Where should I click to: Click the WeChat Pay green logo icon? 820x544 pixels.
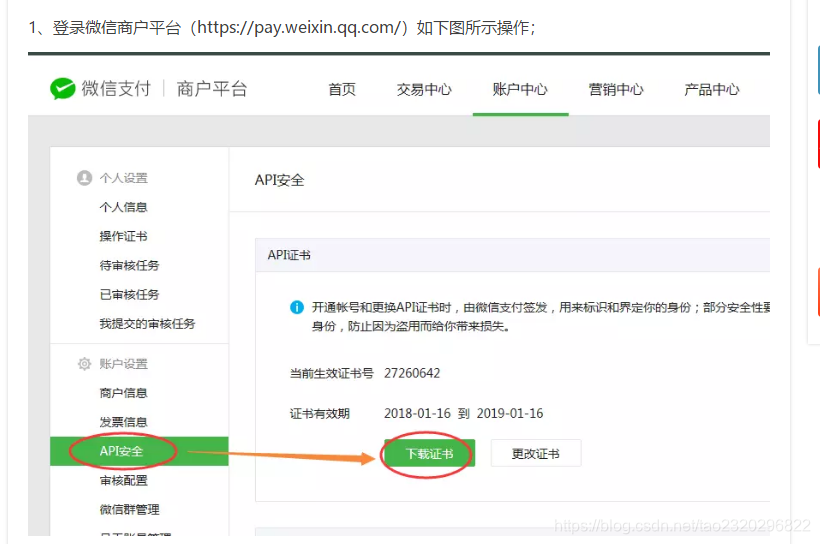63,88
